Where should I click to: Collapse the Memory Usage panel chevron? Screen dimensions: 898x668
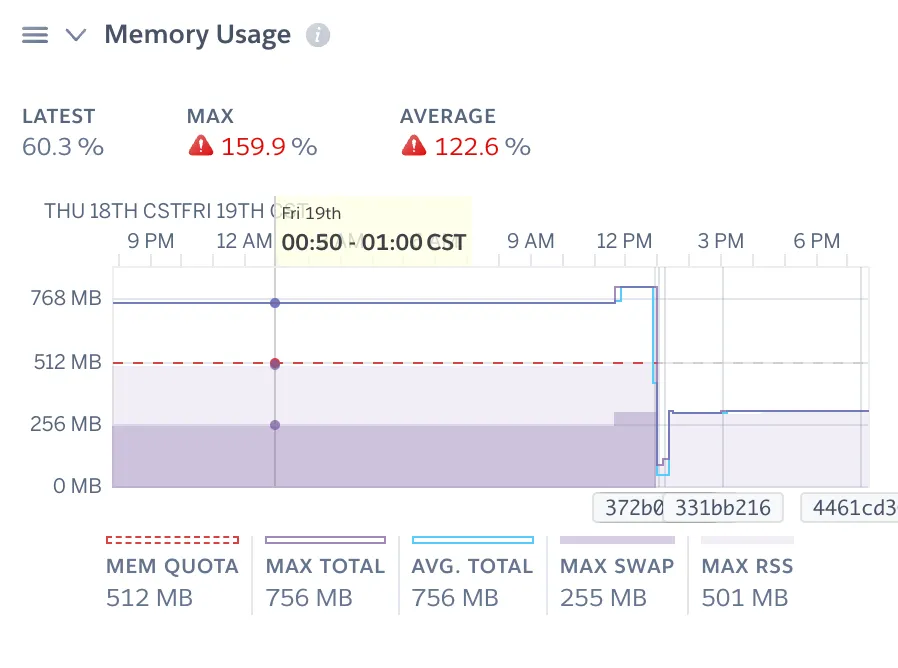pyautogui.click(x=76, y=35)
